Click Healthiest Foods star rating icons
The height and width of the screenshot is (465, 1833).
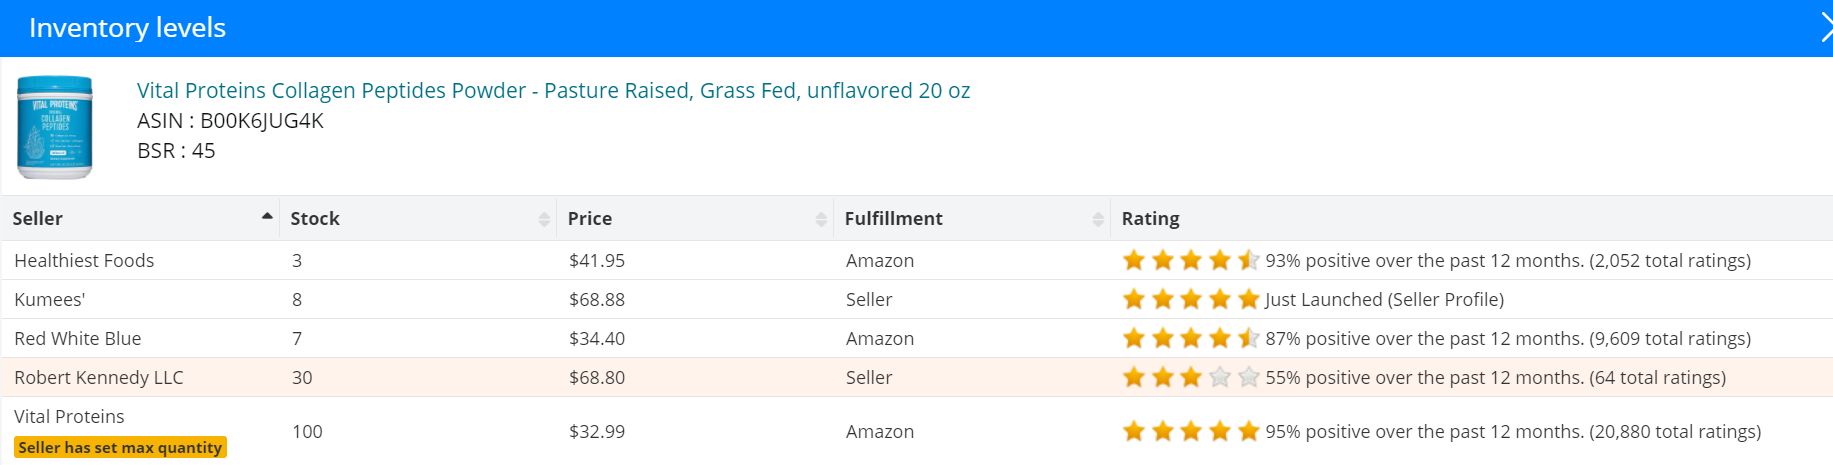pyautogui.click(x=1191, y=260)
